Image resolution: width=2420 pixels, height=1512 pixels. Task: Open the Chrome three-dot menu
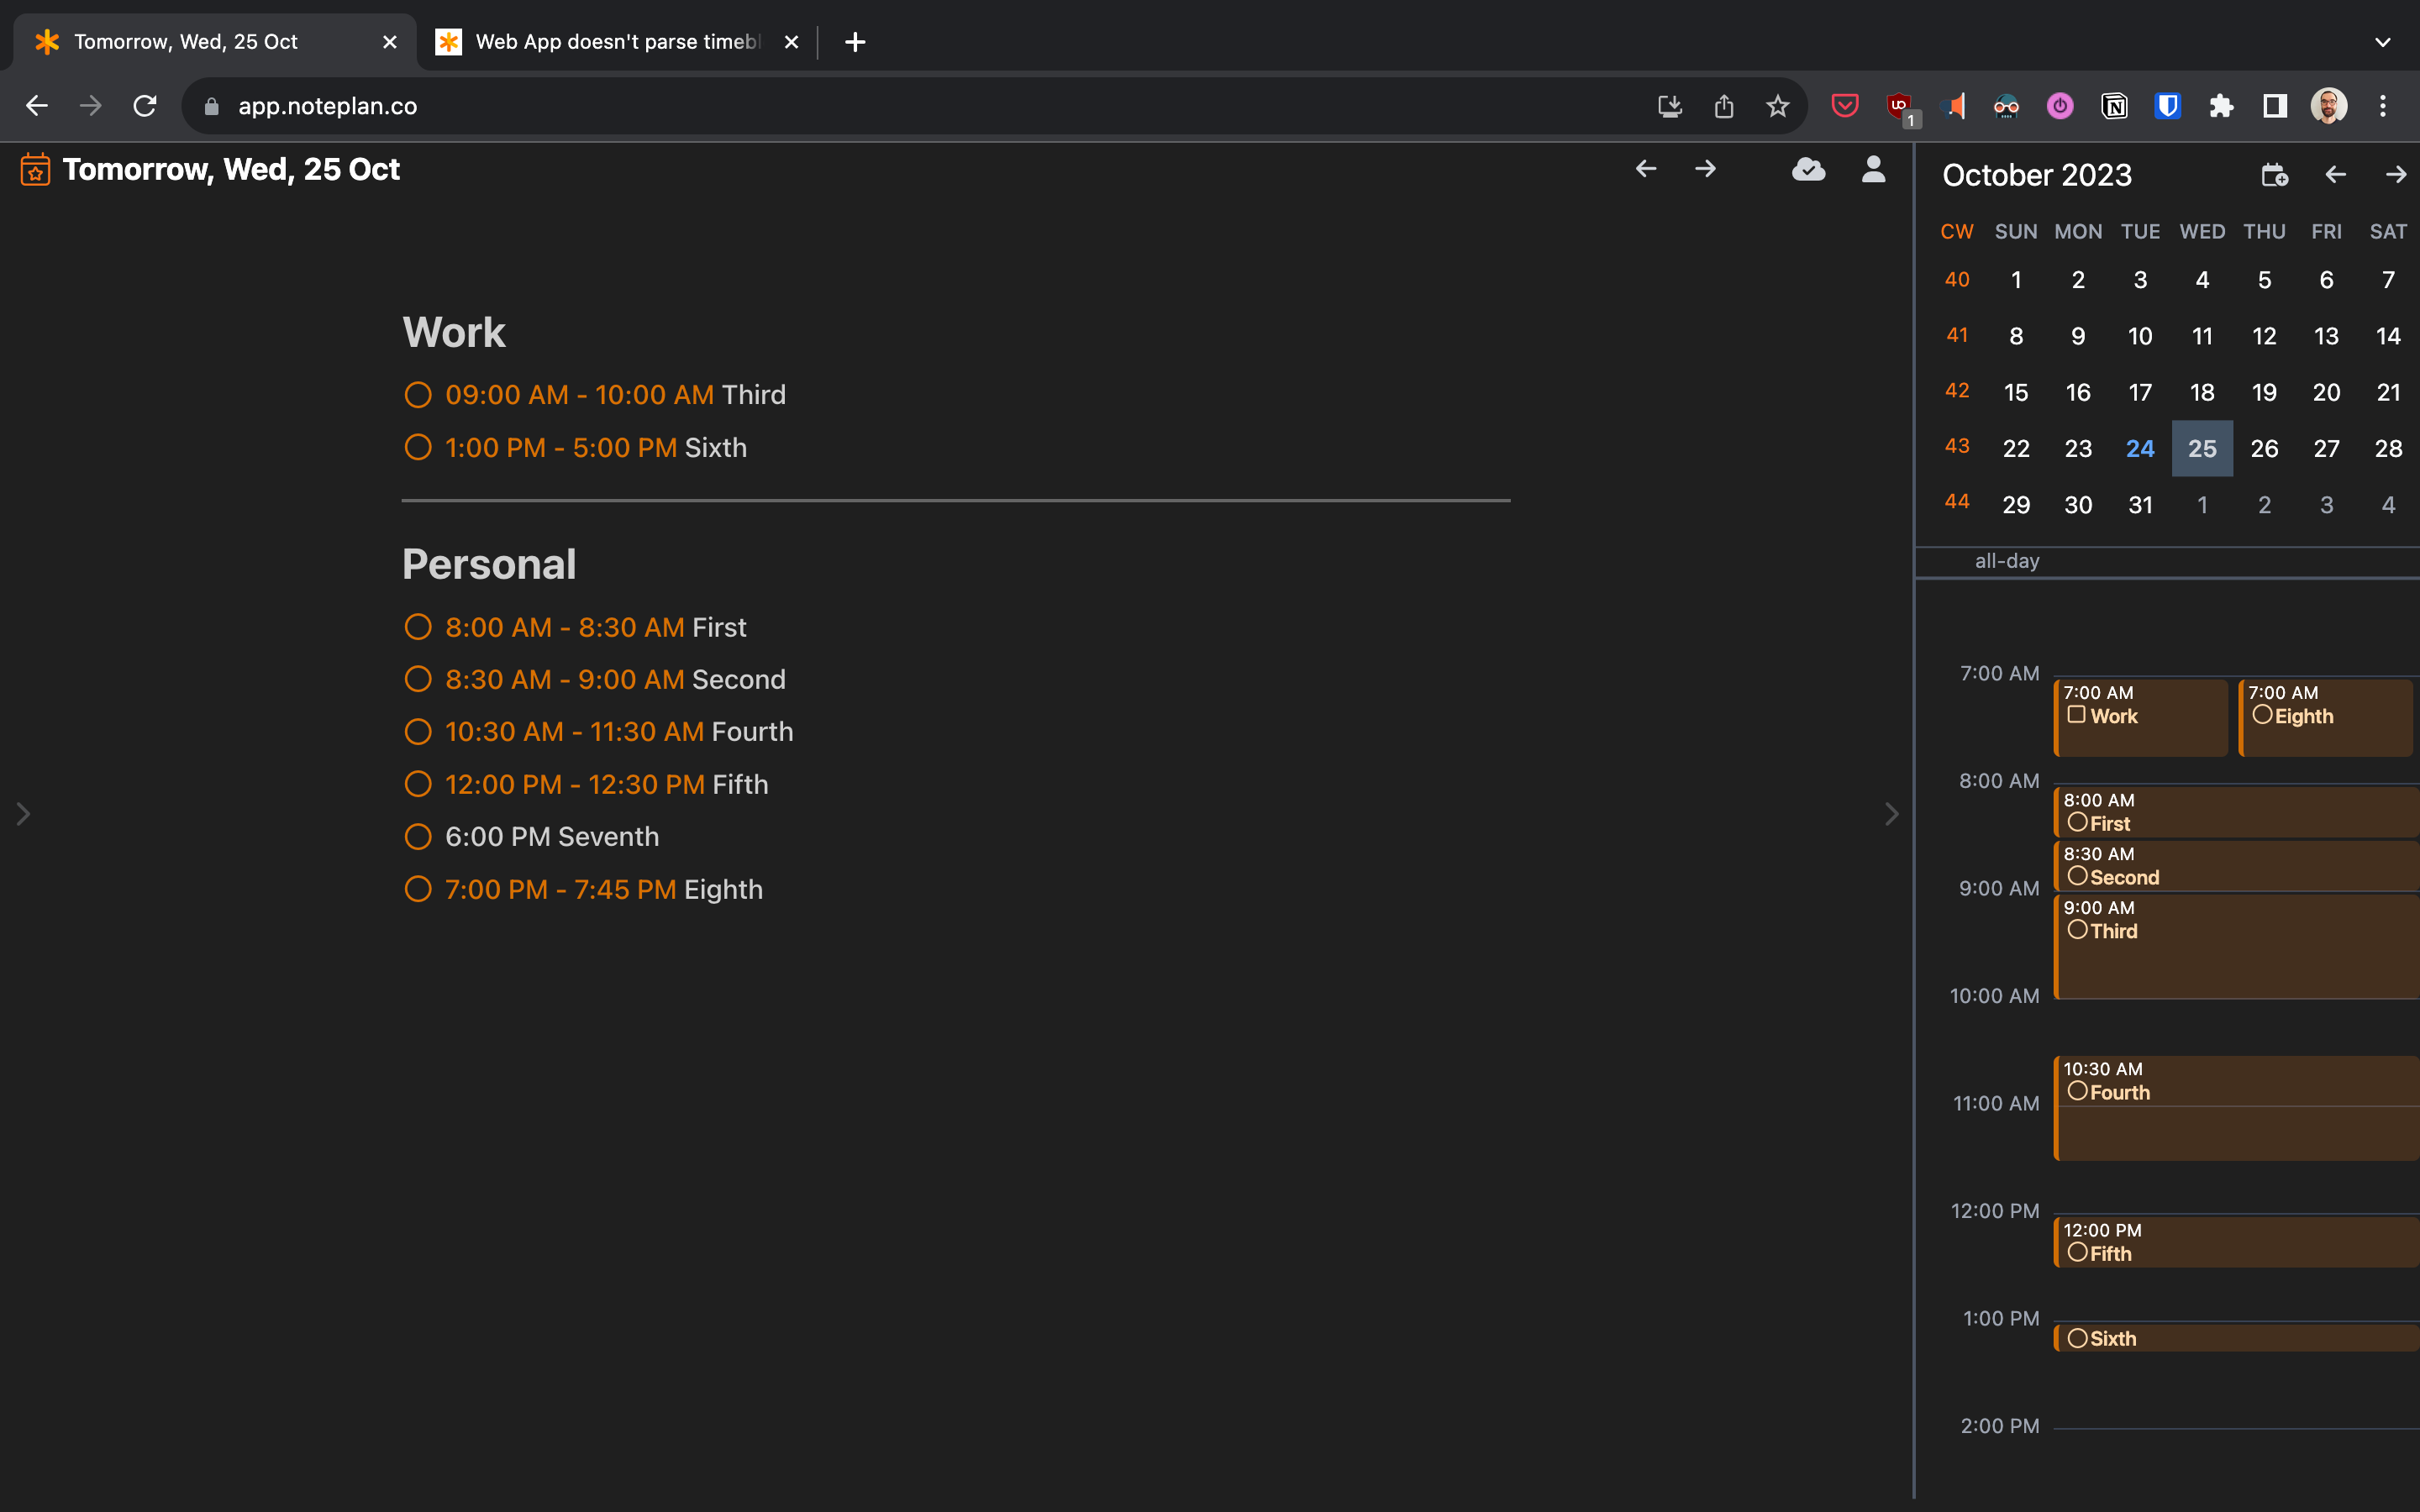(2383, 106)
